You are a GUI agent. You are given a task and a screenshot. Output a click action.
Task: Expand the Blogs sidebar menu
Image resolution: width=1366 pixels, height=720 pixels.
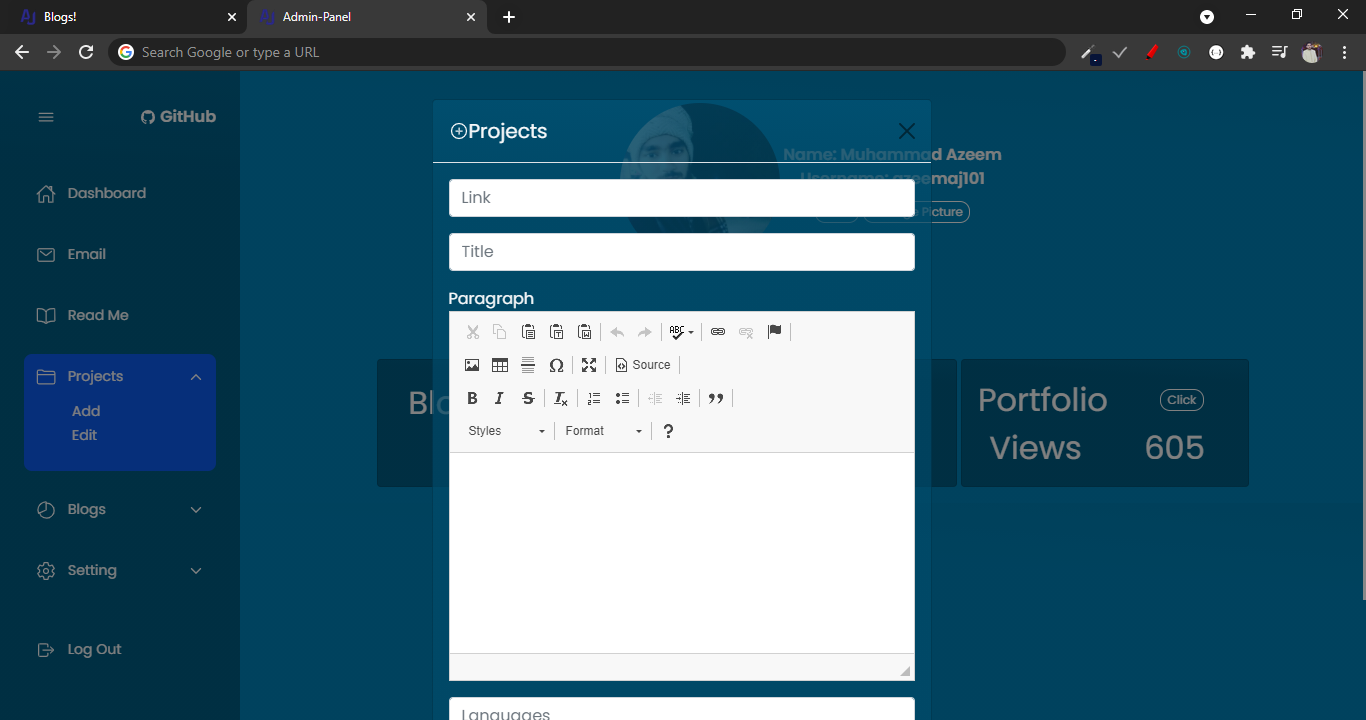pos(120,509)
